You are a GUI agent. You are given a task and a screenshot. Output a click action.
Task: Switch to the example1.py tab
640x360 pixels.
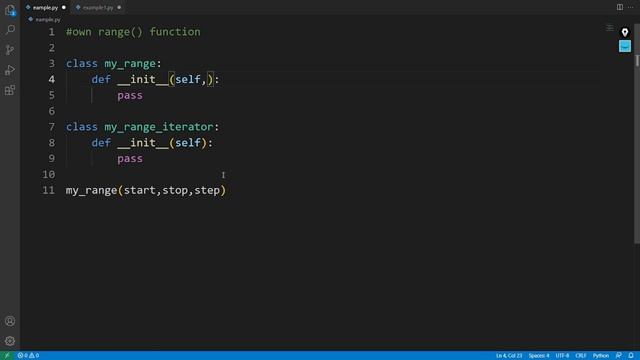point(98,7)
